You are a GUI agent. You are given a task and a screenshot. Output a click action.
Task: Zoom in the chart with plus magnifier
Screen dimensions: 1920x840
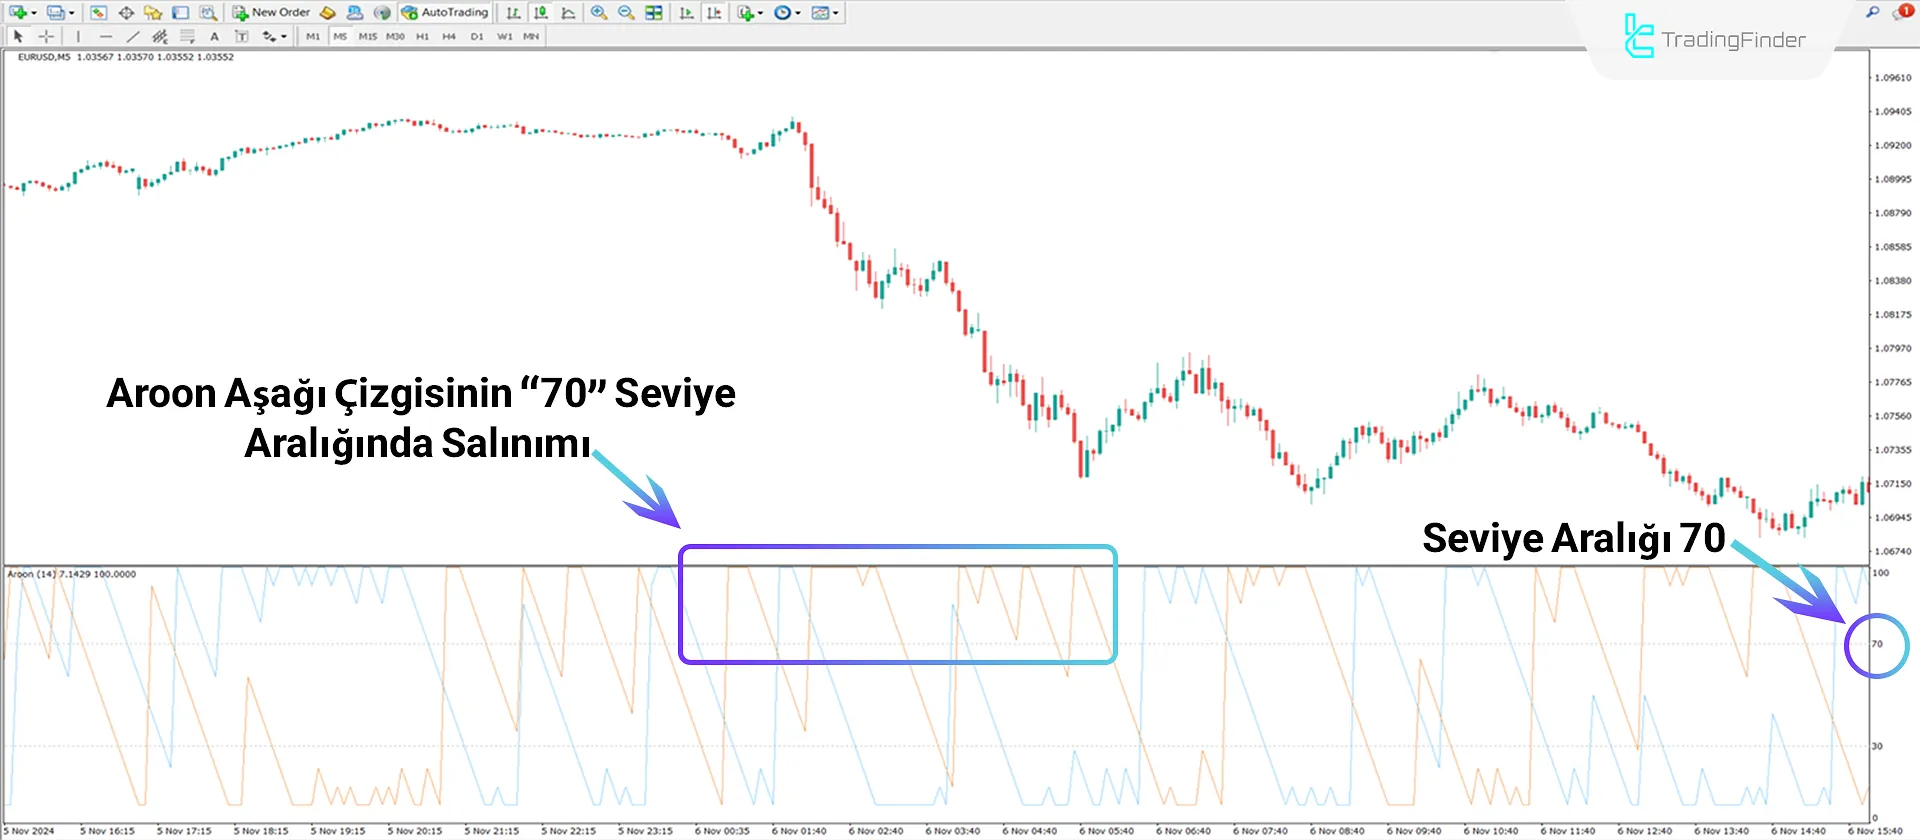[598, 12]
